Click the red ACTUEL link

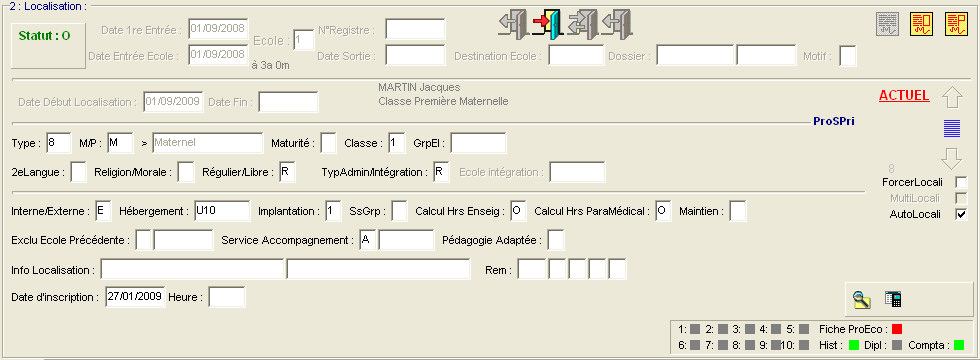coord(904,96)
